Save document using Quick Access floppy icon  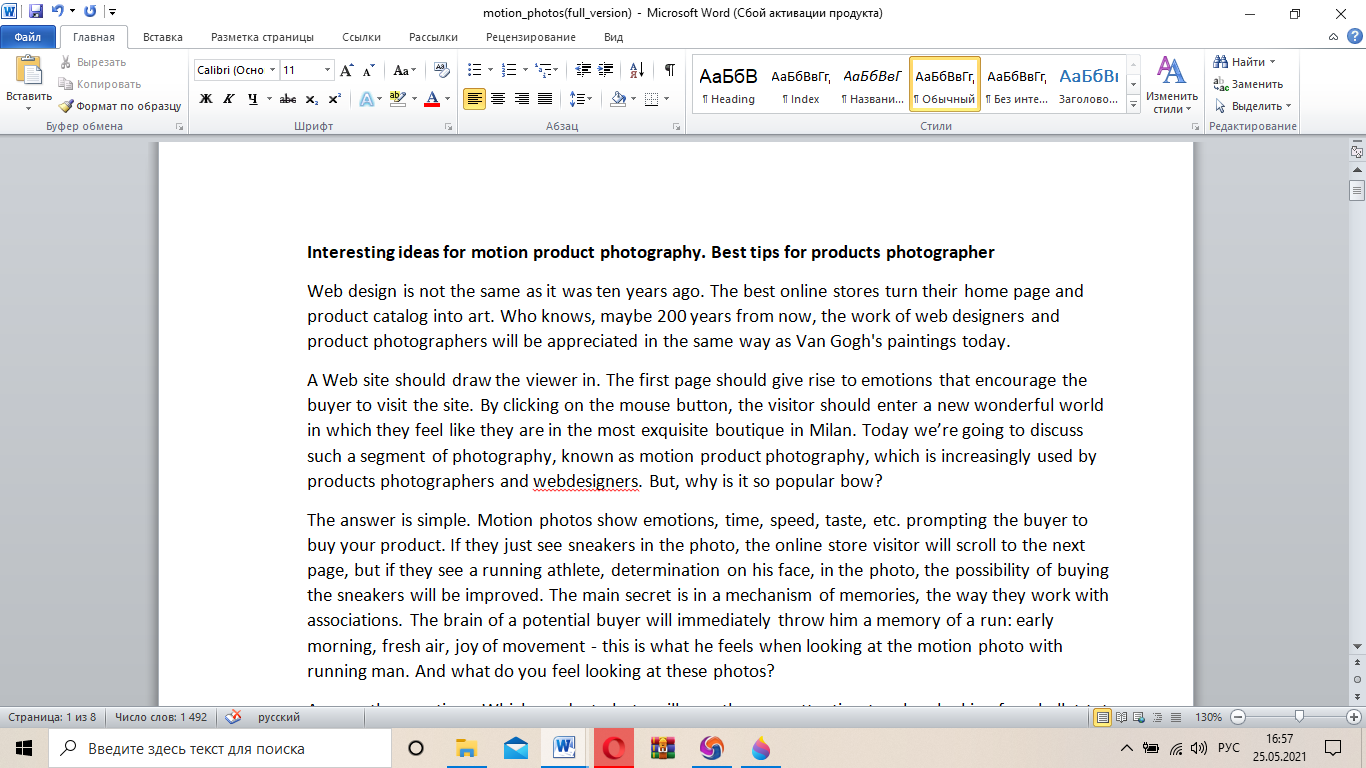pos(36,13)
